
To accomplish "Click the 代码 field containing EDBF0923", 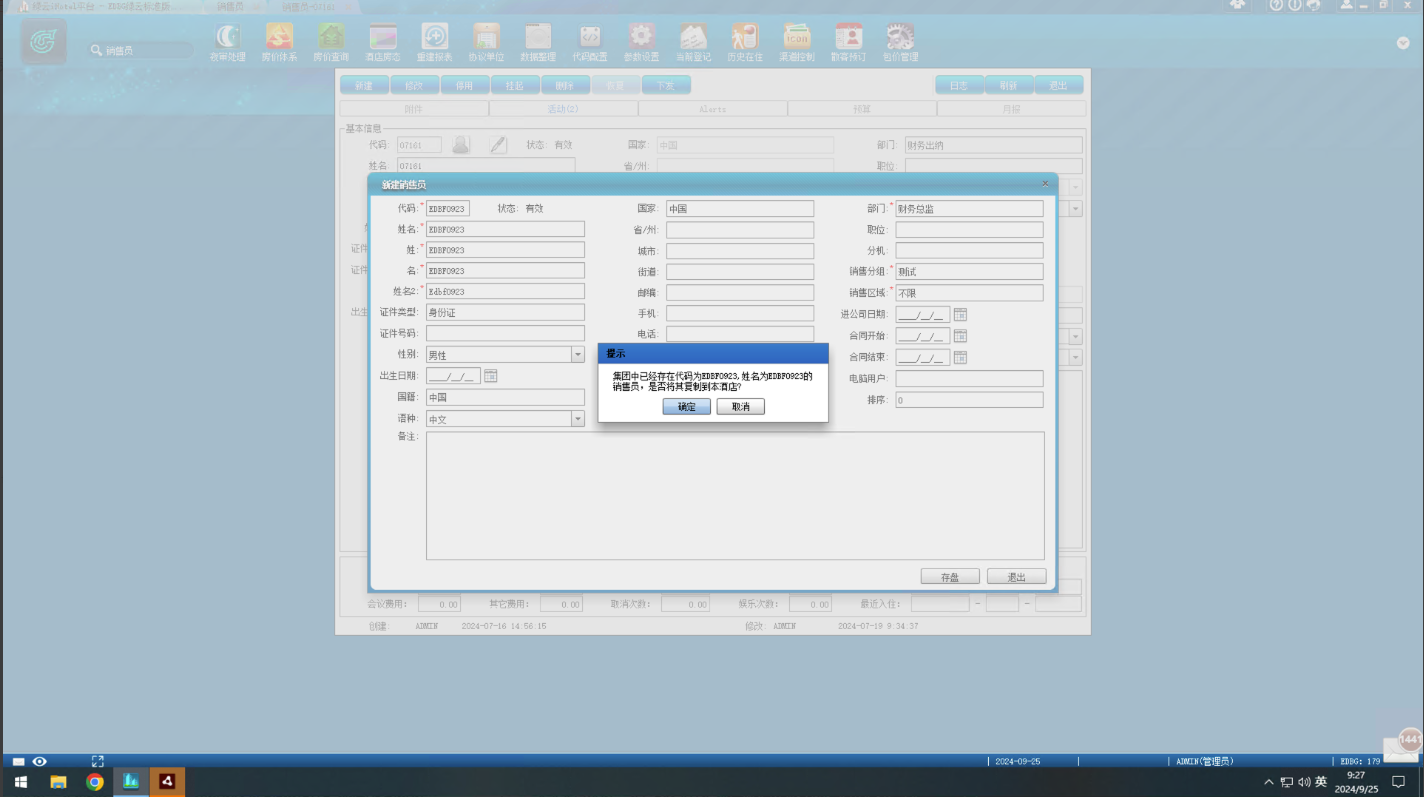I will pyautogui.click(x=448, y=209).
